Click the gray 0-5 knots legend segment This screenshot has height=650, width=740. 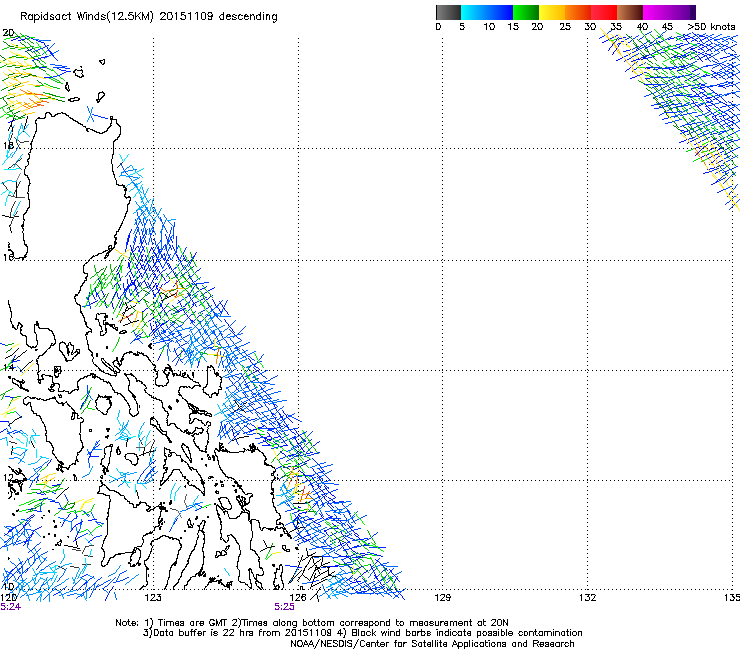(448, 12)
